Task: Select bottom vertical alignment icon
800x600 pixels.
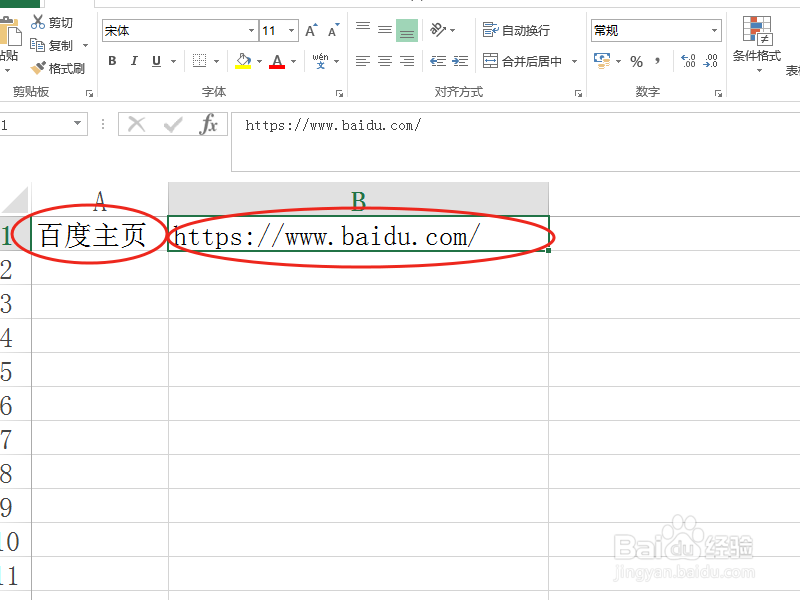Action: 407,31
